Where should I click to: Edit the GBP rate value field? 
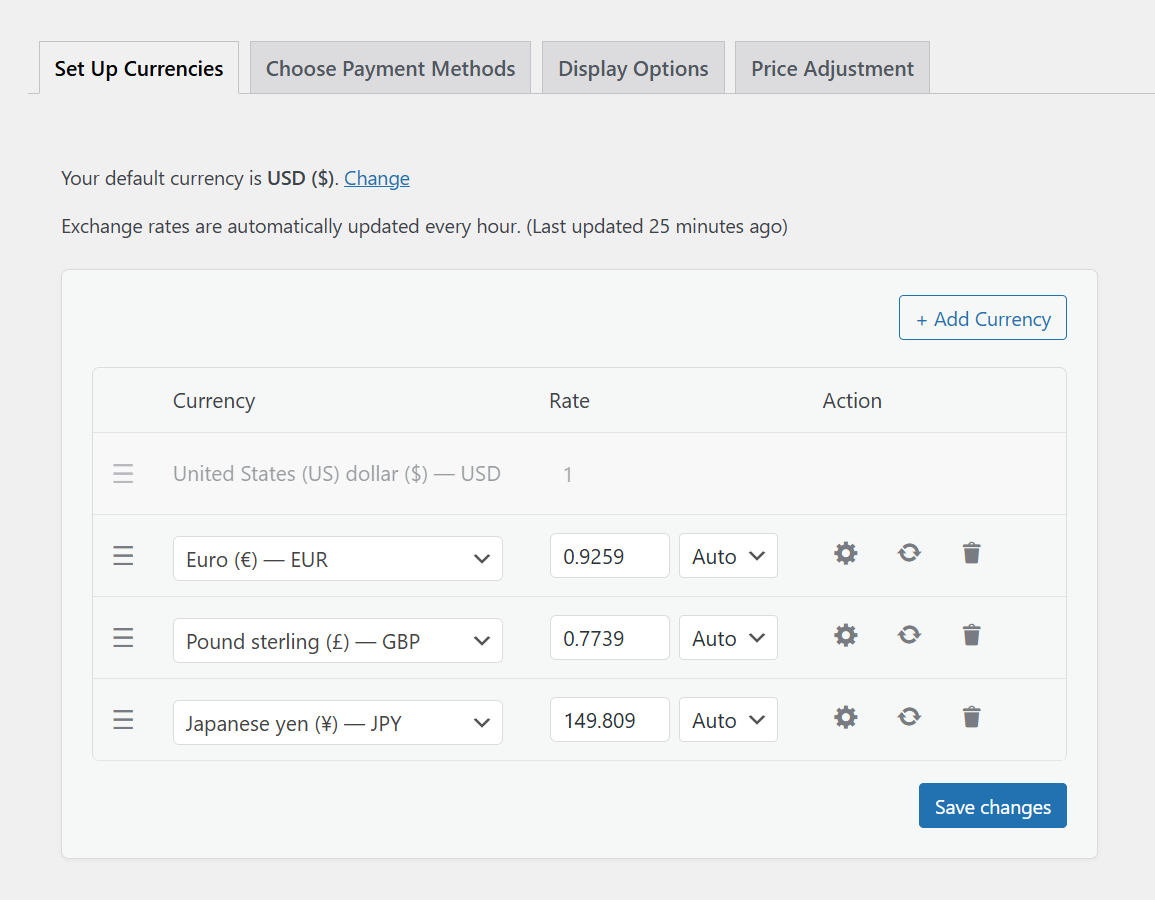click(x=609, y=637)
